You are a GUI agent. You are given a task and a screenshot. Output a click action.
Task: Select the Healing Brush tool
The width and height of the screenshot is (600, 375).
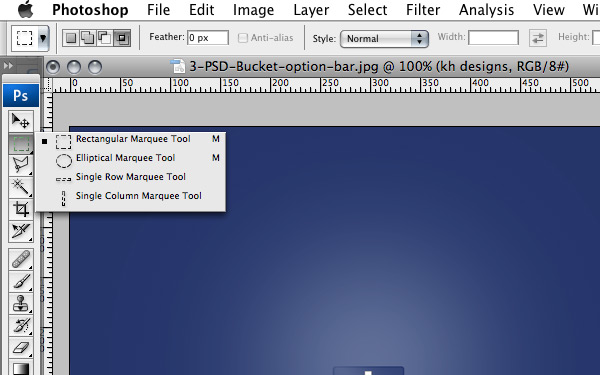21,259
